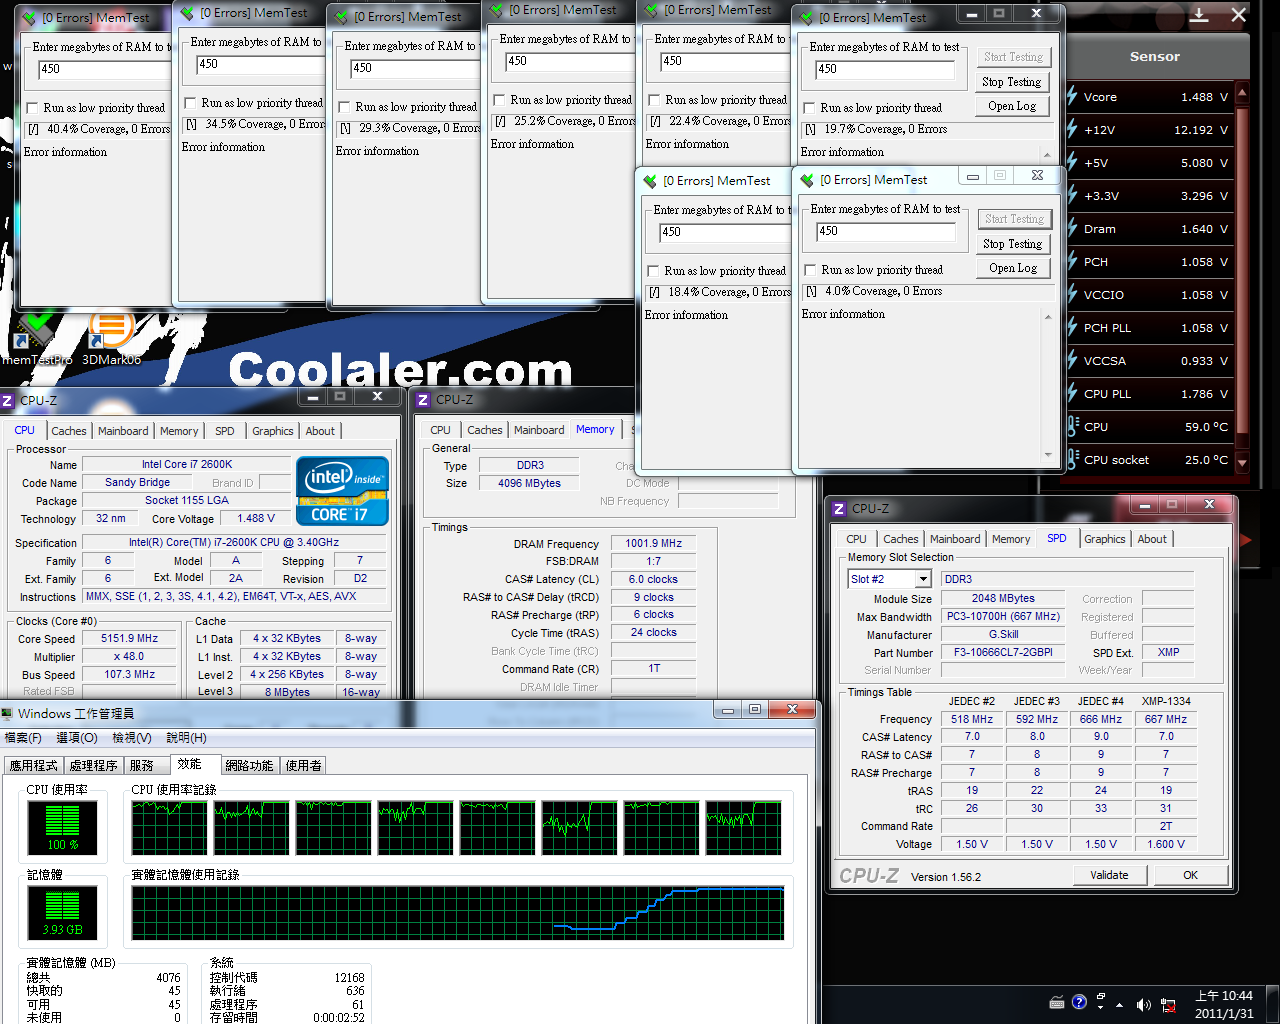The image size is (1280, 1024).
Task: Switch to 網路功能 tab in Task Manager
Action: point(249,765)
